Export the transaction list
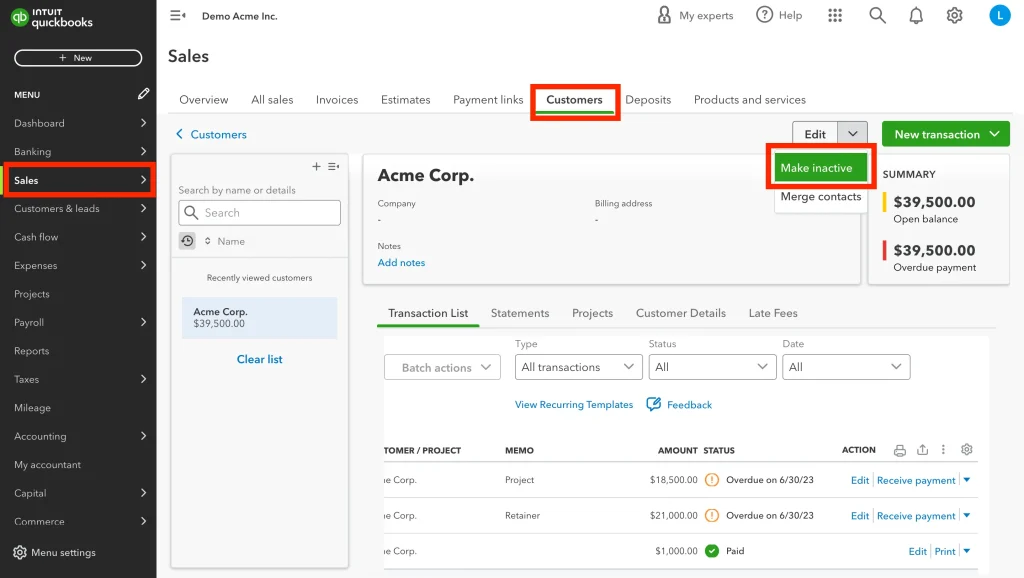The image size is (1024, 578). pyautogui.click(x=922, y=449)
